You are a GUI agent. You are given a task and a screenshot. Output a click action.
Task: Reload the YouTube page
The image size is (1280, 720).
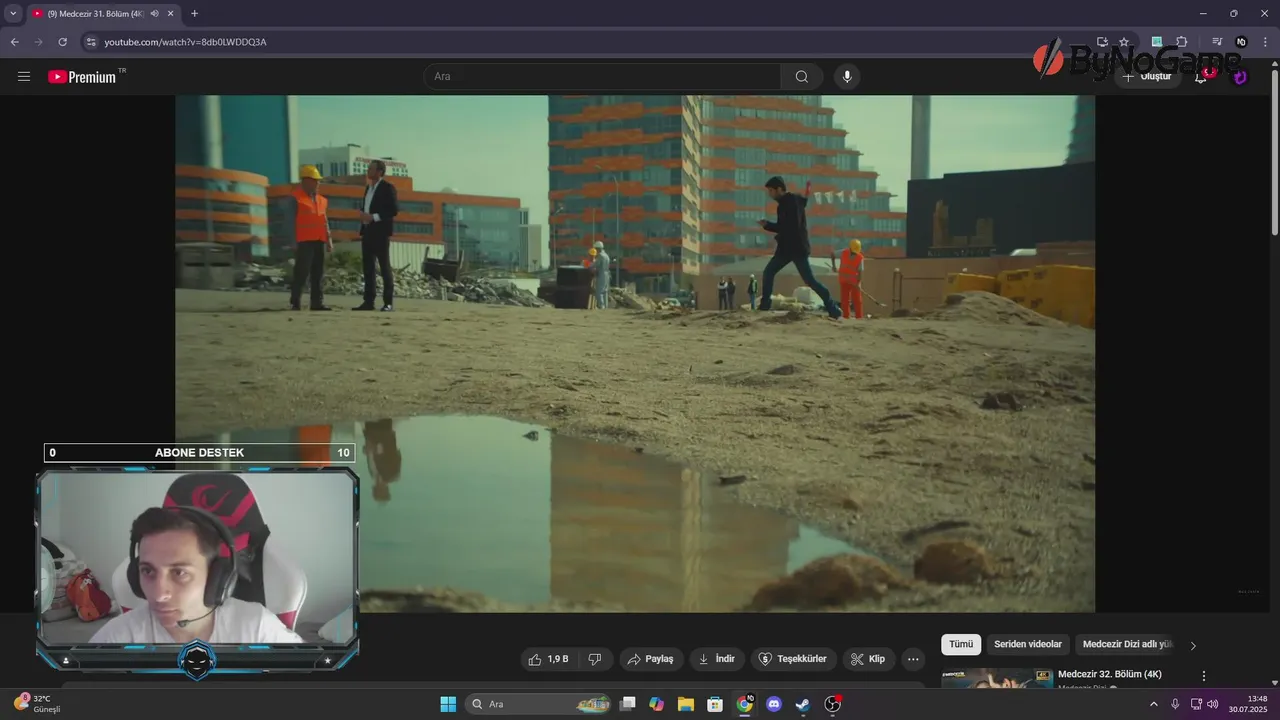(x=62, y=42)
